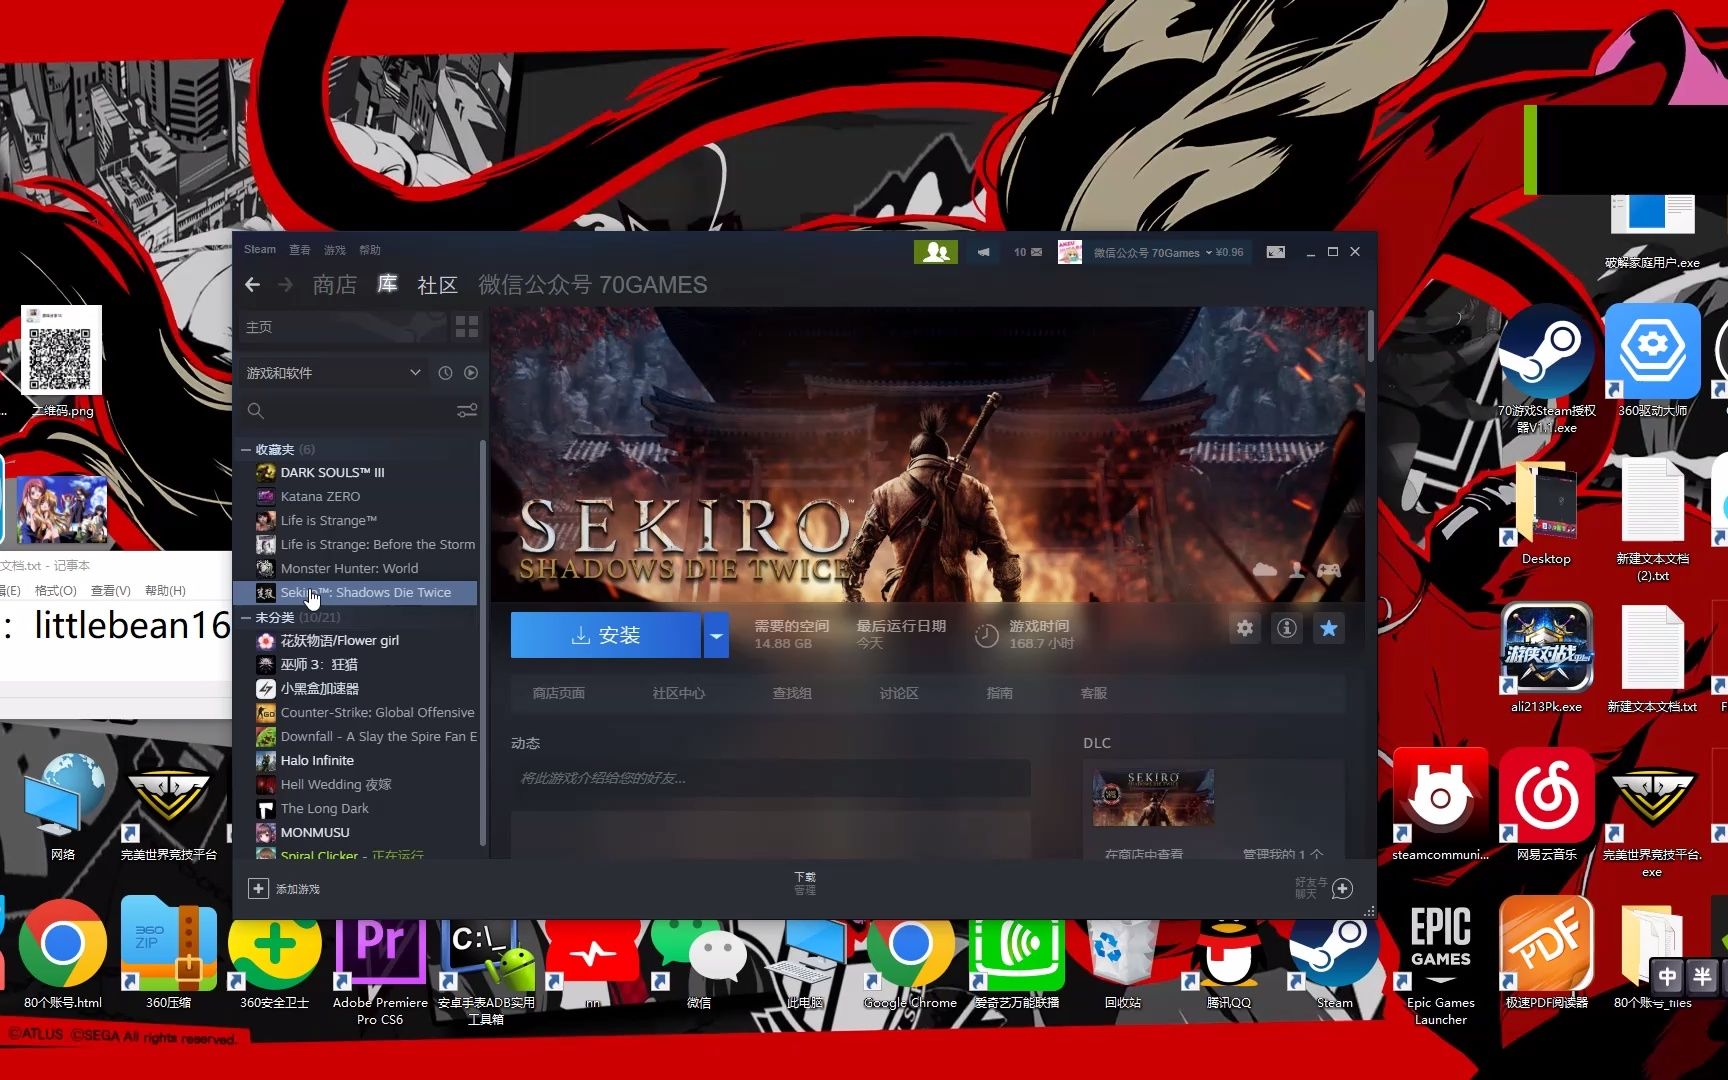Click the blue favorite star icon
1728x1080 pixels.
pyautogui.click(x=1329, y=628)
